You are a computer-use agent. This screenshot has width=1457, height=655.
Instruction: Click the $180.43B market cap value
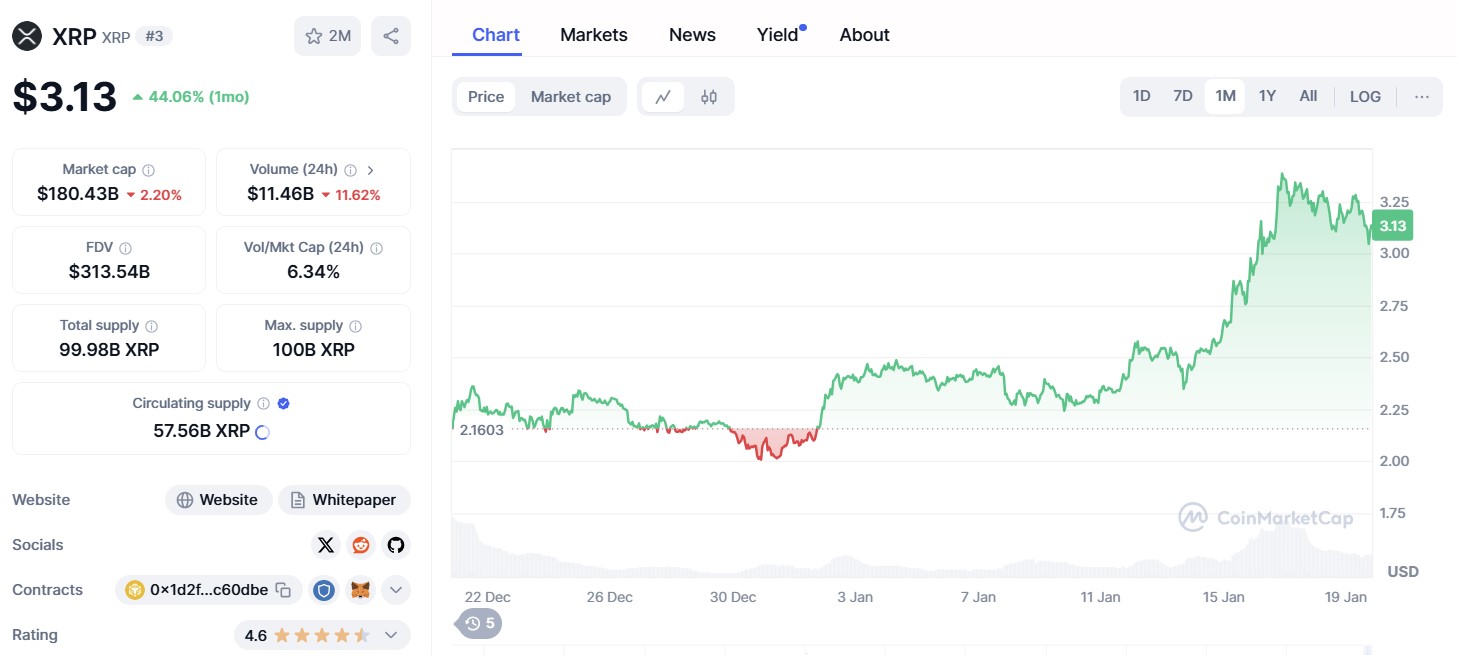pyautogui.click(x=78, y=194)
